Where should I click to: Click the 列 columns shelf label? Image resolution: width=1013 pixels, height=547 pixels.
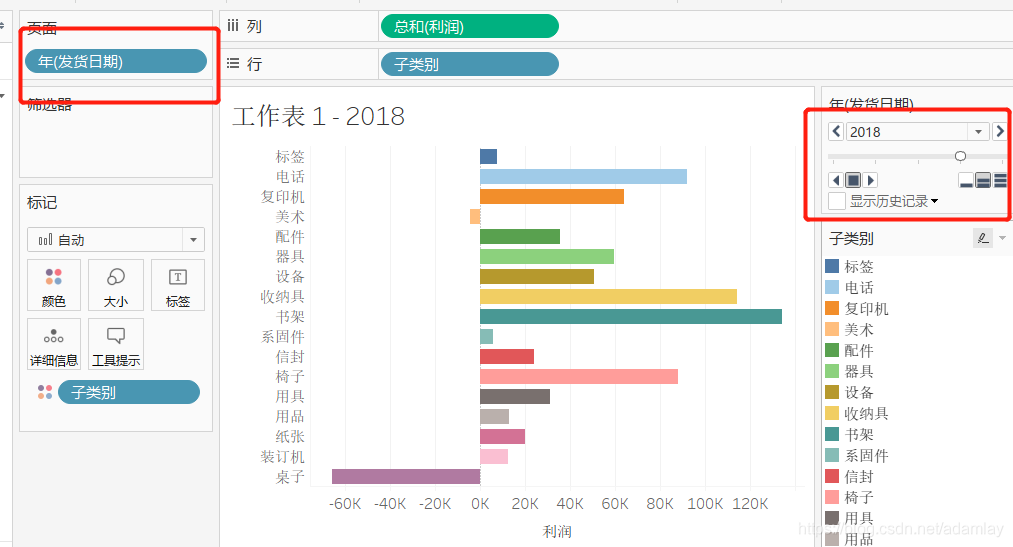click(x=254, y=26)
